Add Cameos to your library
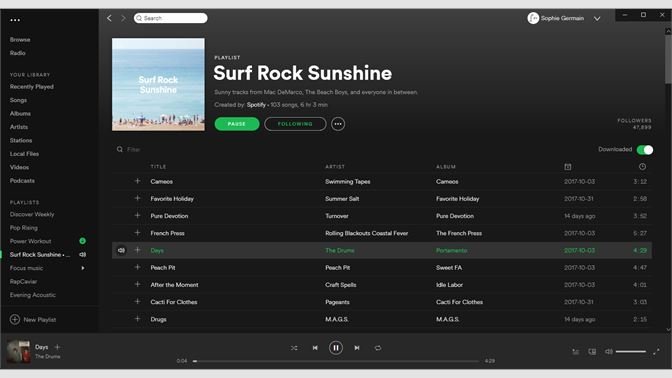Screen dimensions: 672x378 (x=137, y=181)
